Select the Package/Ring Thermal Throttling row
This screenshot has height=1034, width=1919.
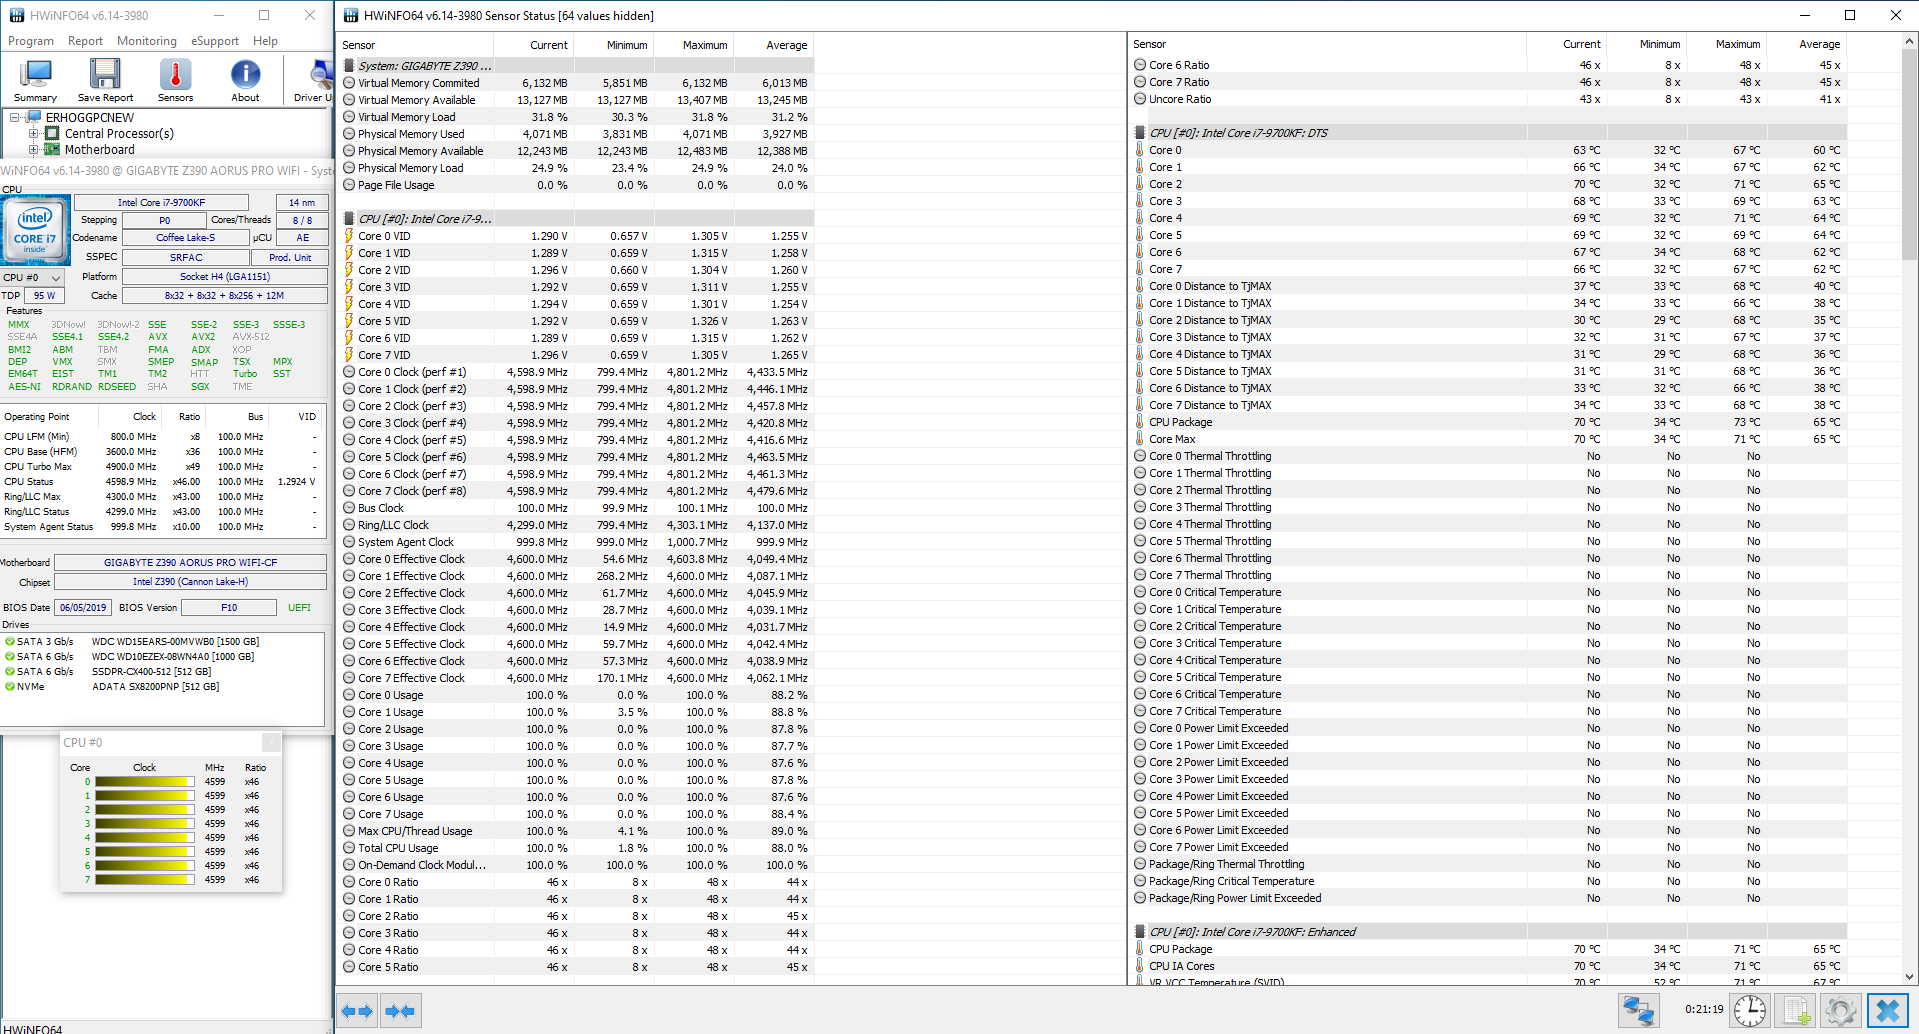click(1488, 864)
